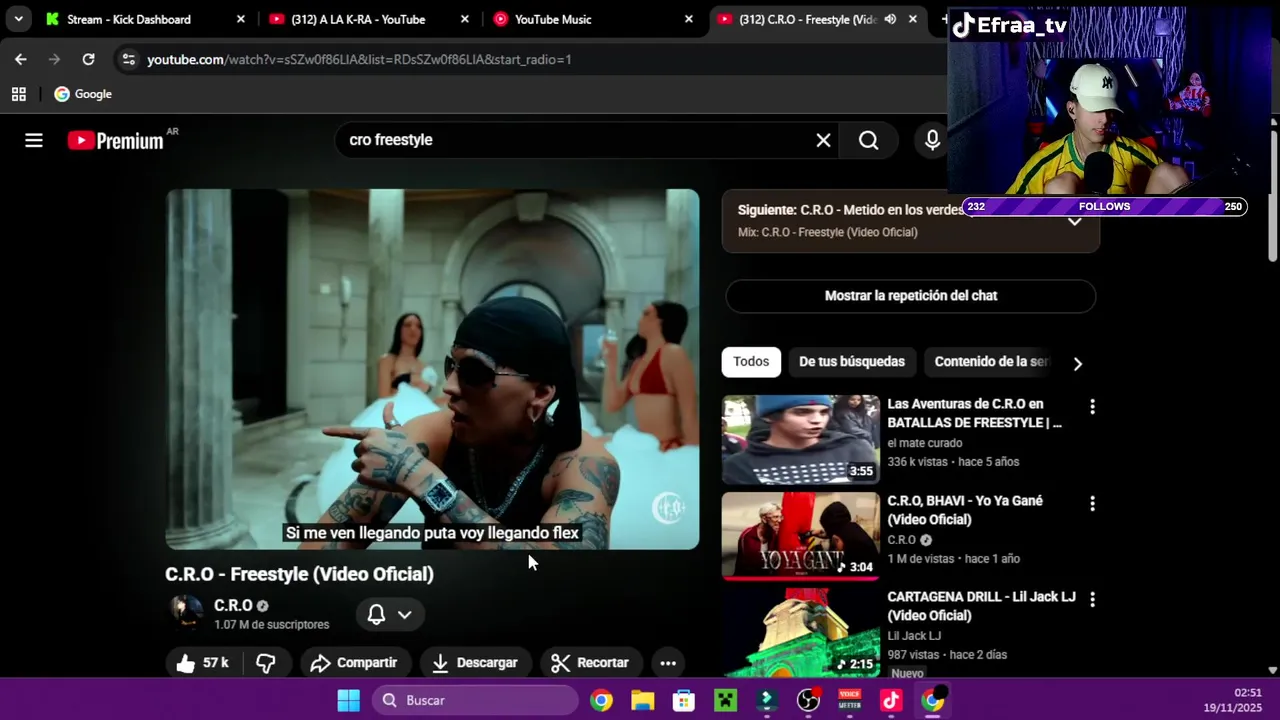Open the YouTube hamburger guide menu
1280x720 pixels.
34,140
